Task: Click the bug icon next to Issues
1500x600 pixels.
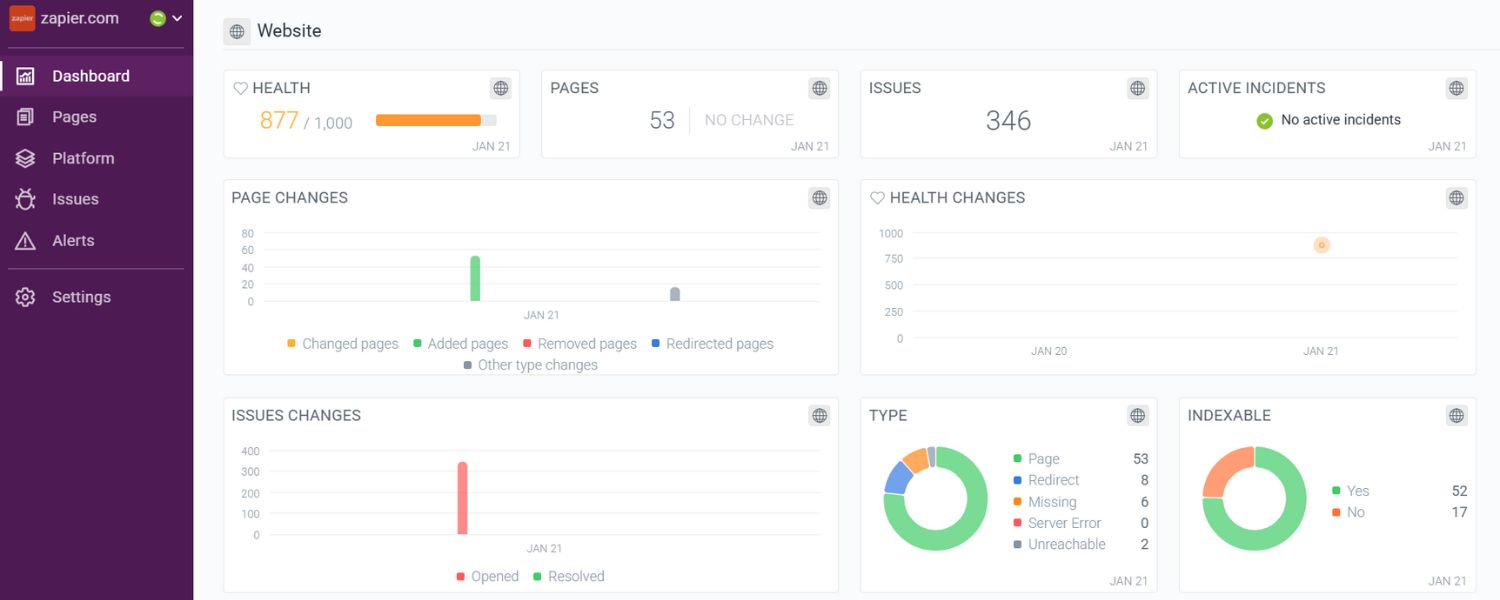Action: (x=25, y=199)
